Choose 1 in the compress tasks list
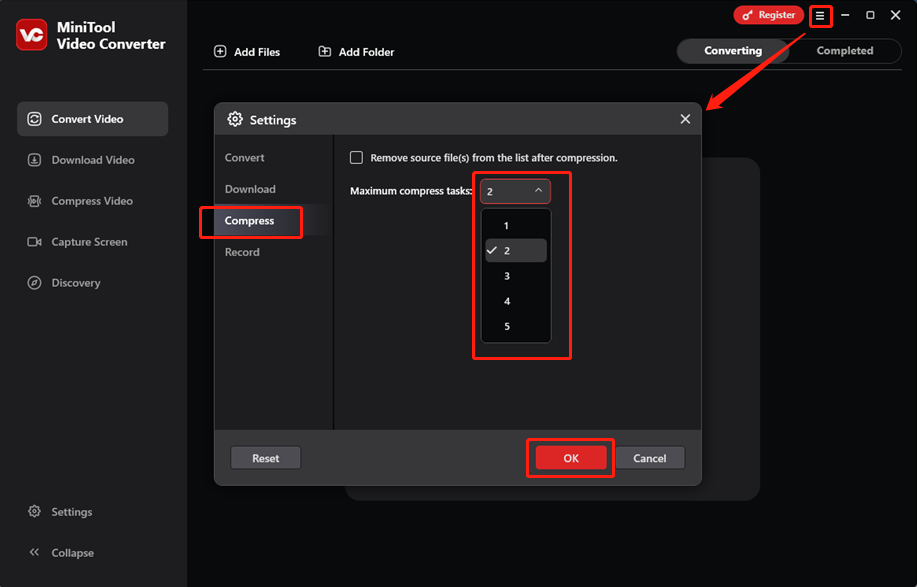 [516, 225]
